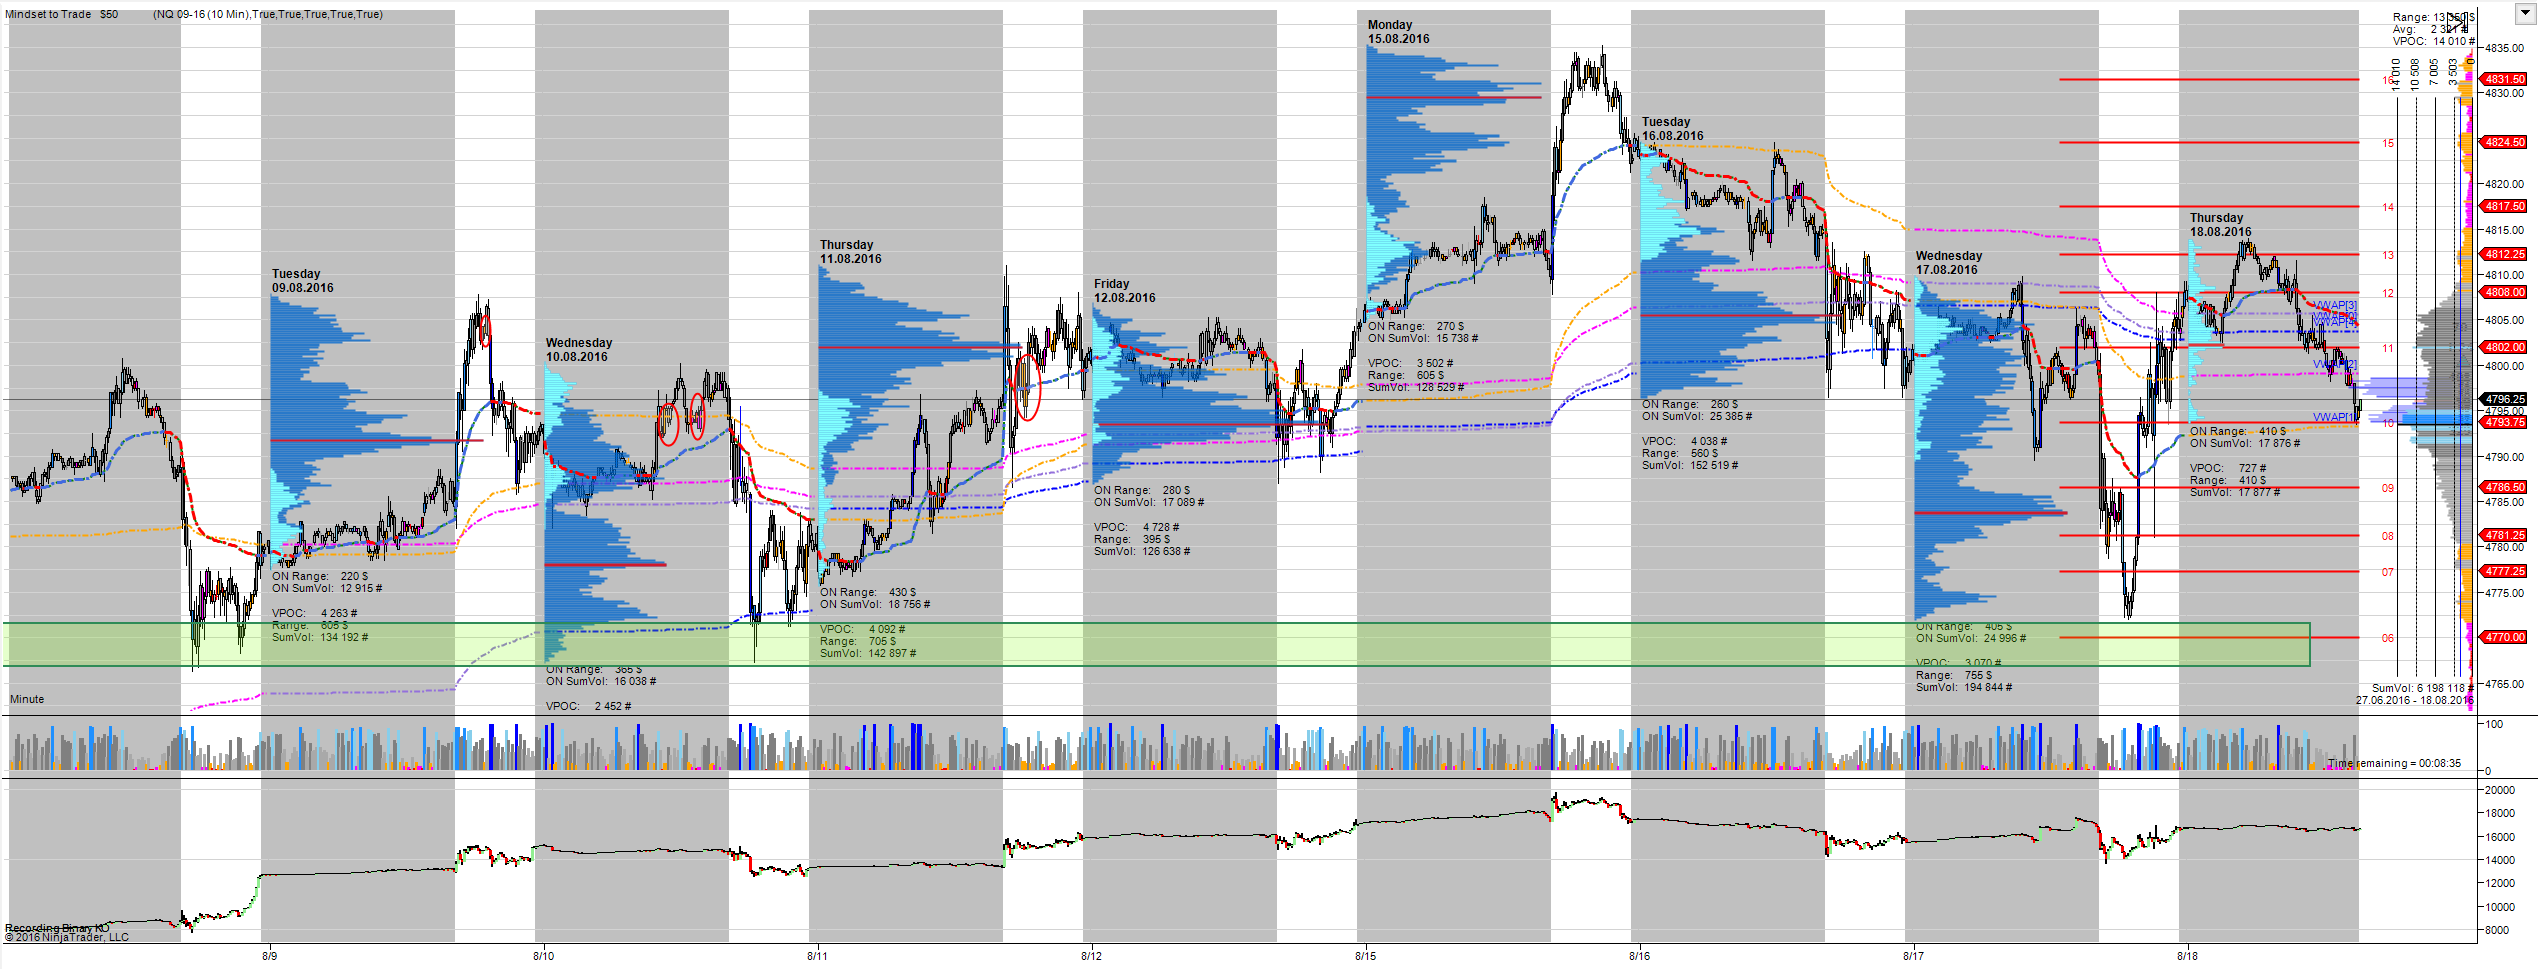Click the Friday 12.08.2016 session label
The width and height of the screenshot is (2538, 969).
click(1125, 291)
